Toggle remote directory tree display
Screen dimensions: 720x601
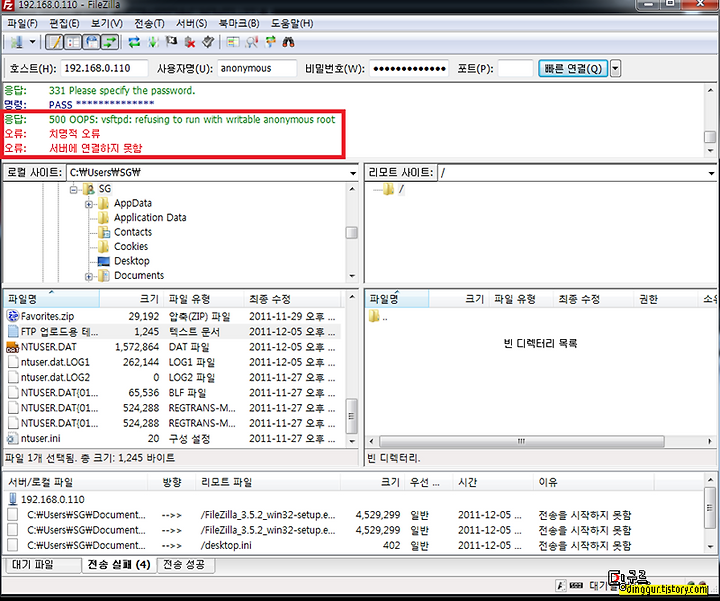click(92, 43)
